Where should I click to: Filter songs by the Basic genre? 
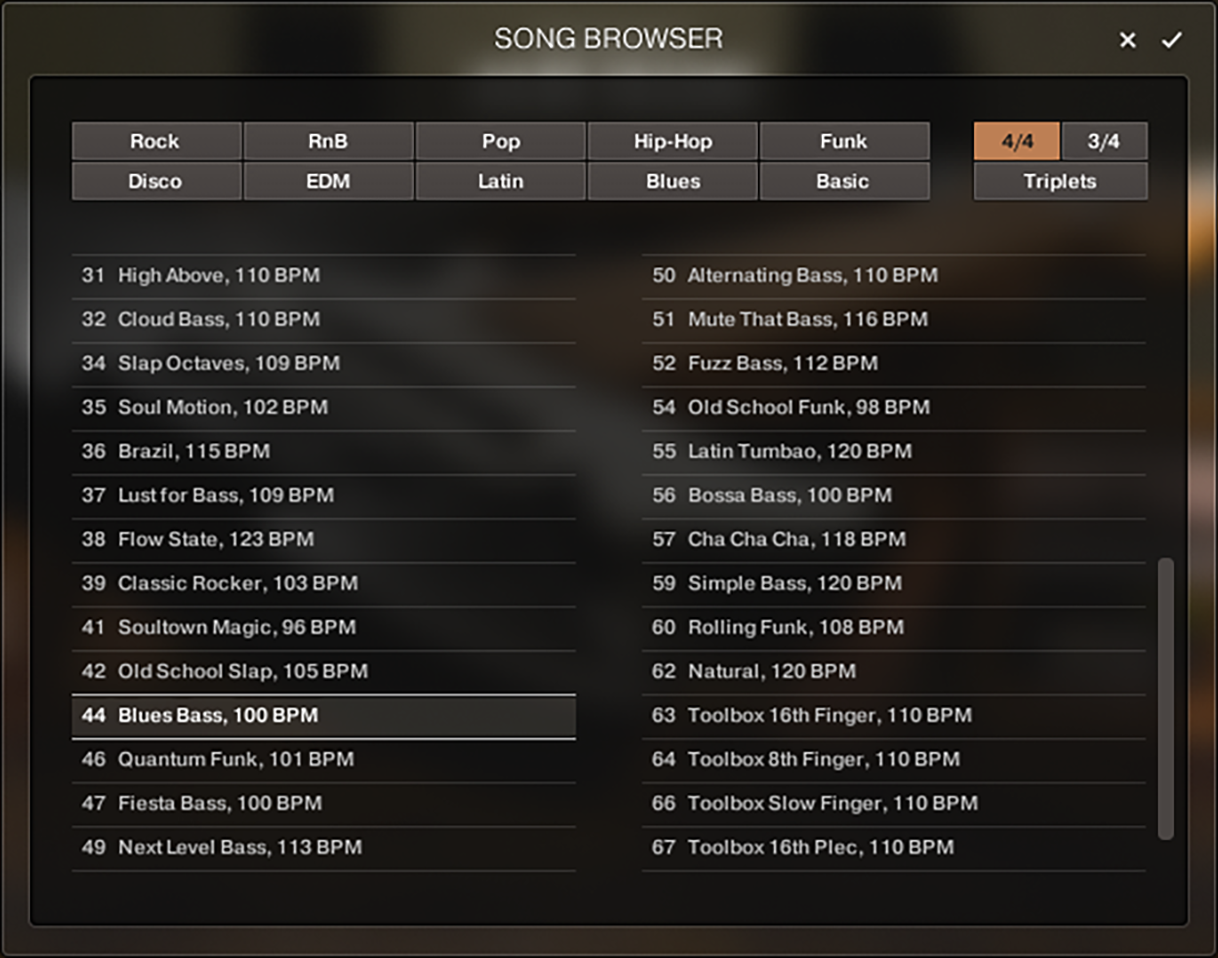pos(845,181)
